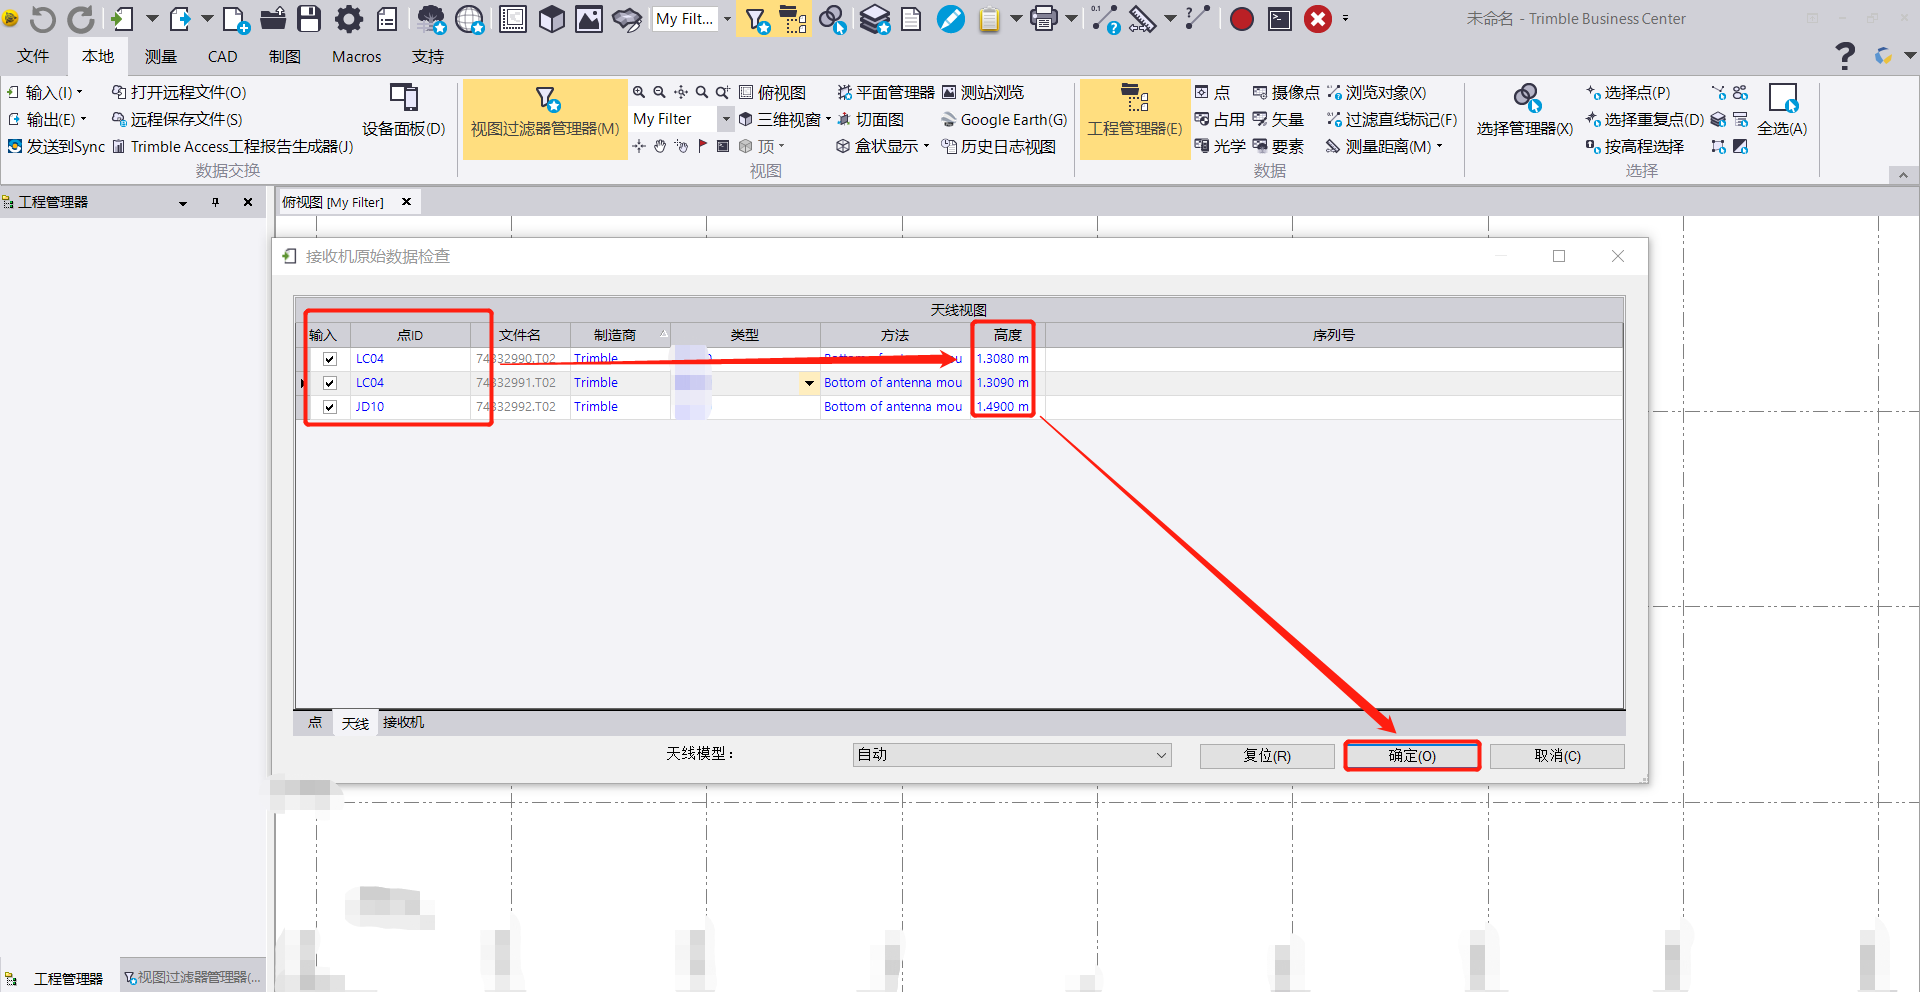Switch to the 接收机 tab in the dialog
The image size is (1920, 992).
[x=404, y=723]
